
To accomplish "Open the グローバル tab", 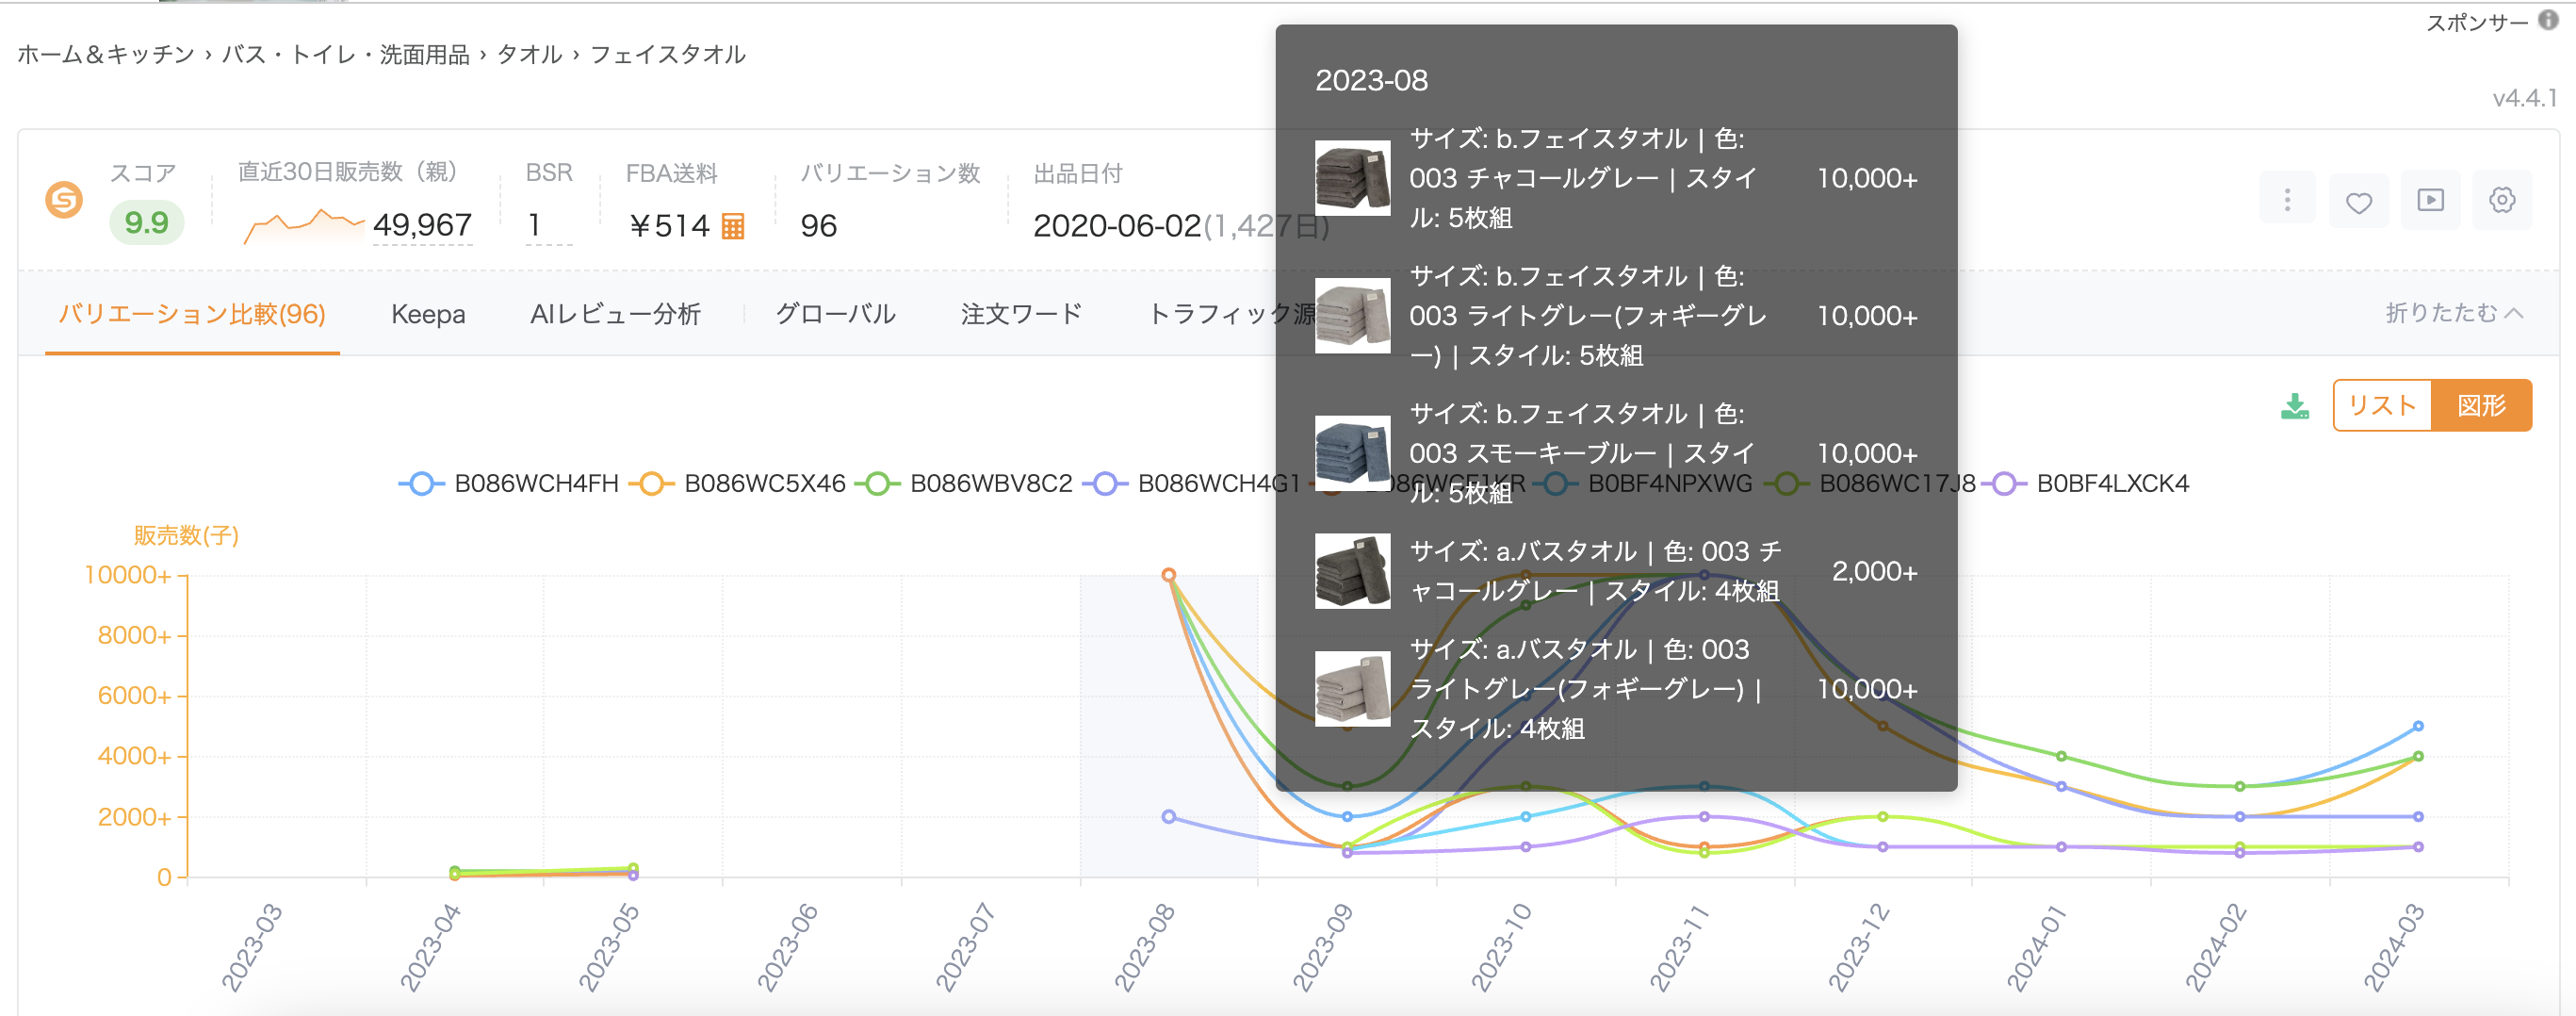I will [835, 314].
